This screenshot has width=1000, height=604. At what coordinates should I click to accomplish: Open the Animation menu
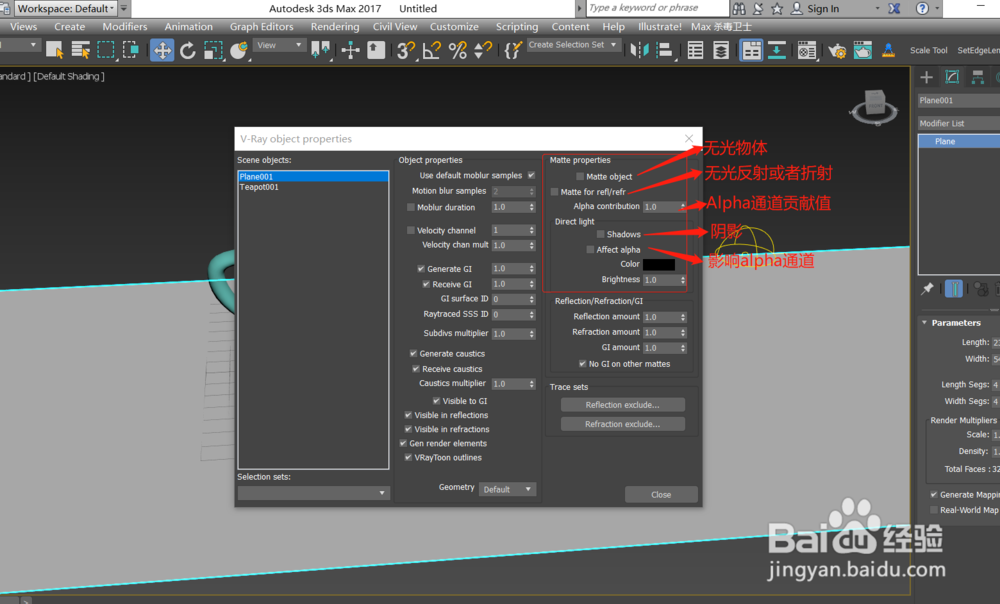pyautogui.click(x=188, y=27)
